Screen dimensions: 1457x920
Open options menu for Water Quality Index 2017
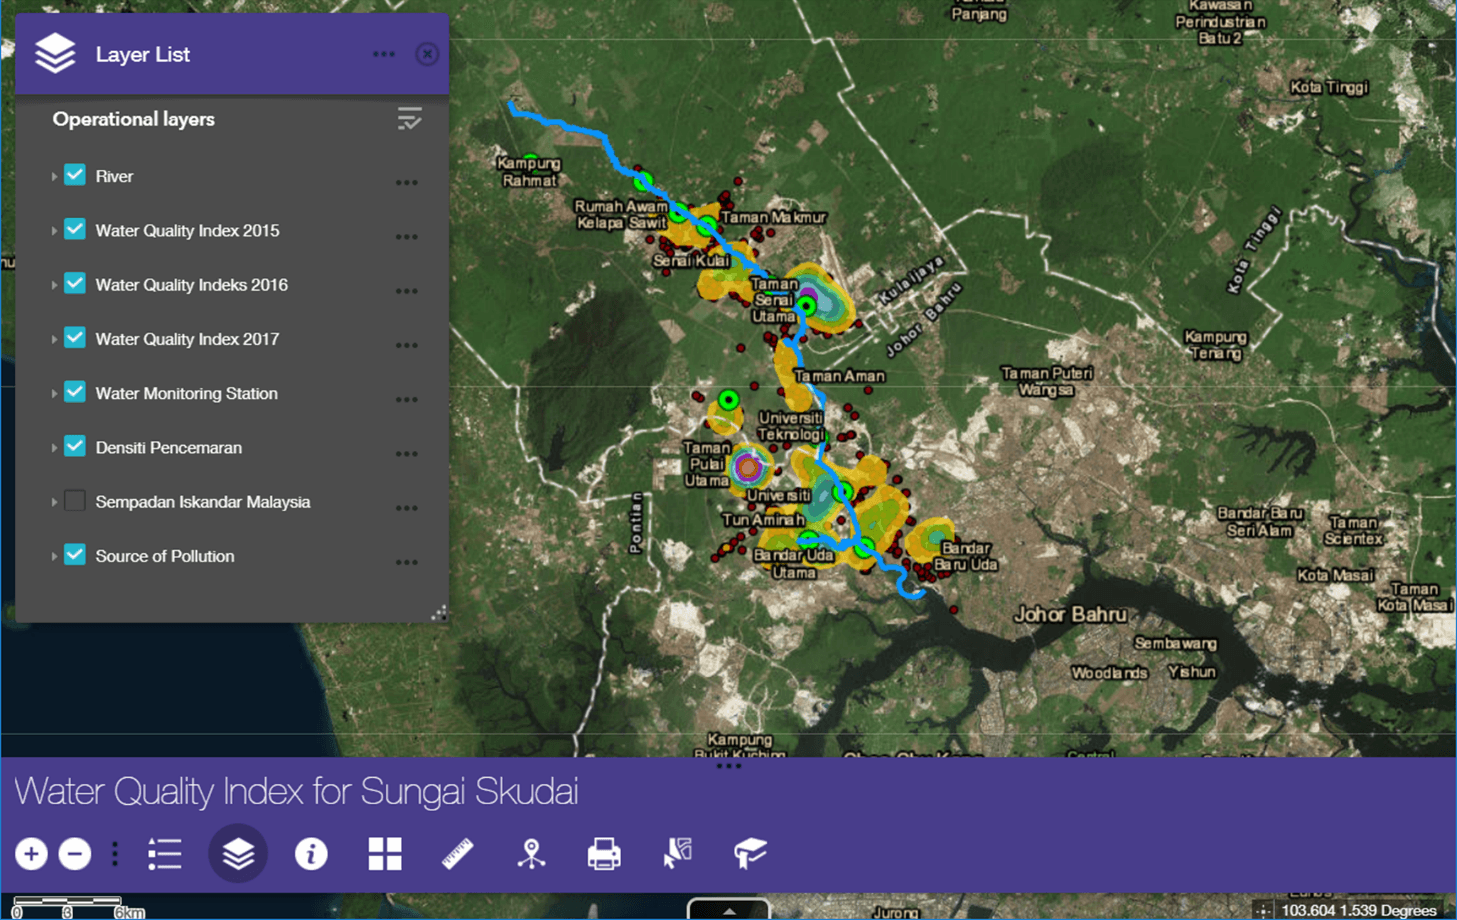click(x=406, y=345)
